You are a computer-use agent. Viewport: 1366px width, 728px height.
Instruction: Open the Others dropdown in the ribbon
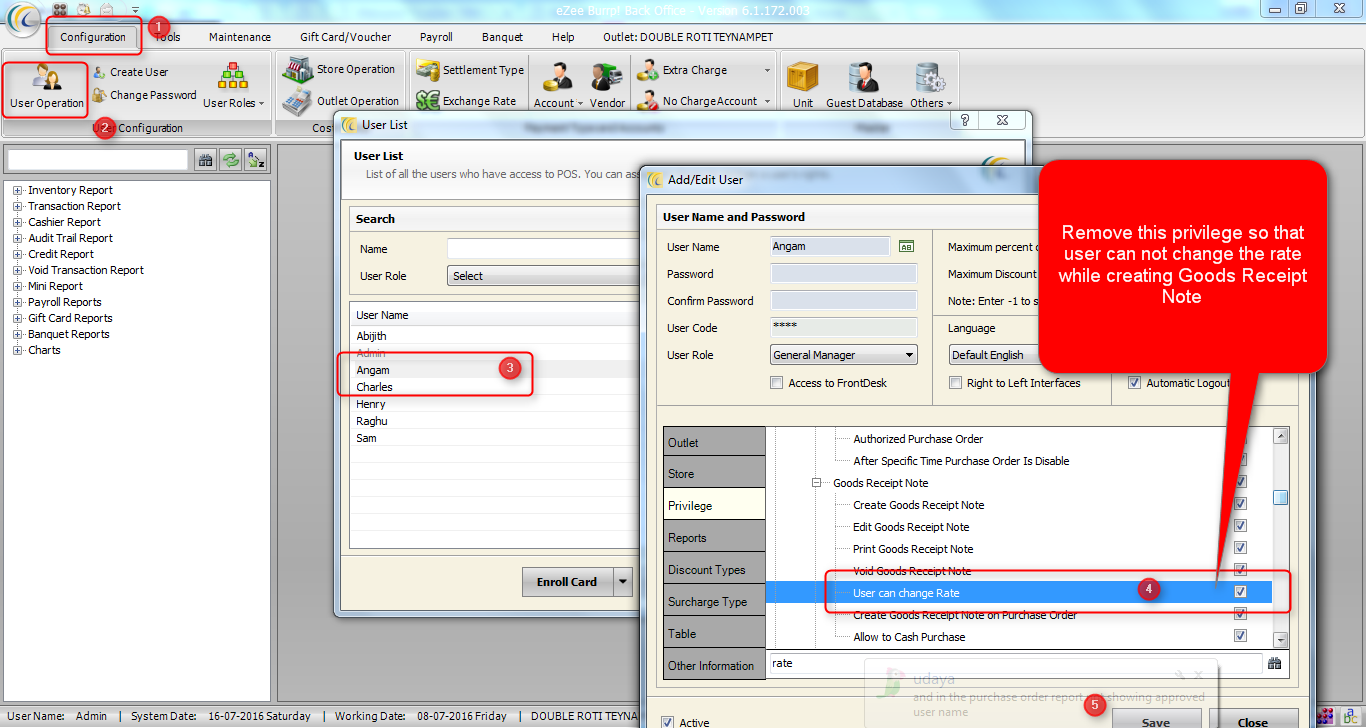930,87
